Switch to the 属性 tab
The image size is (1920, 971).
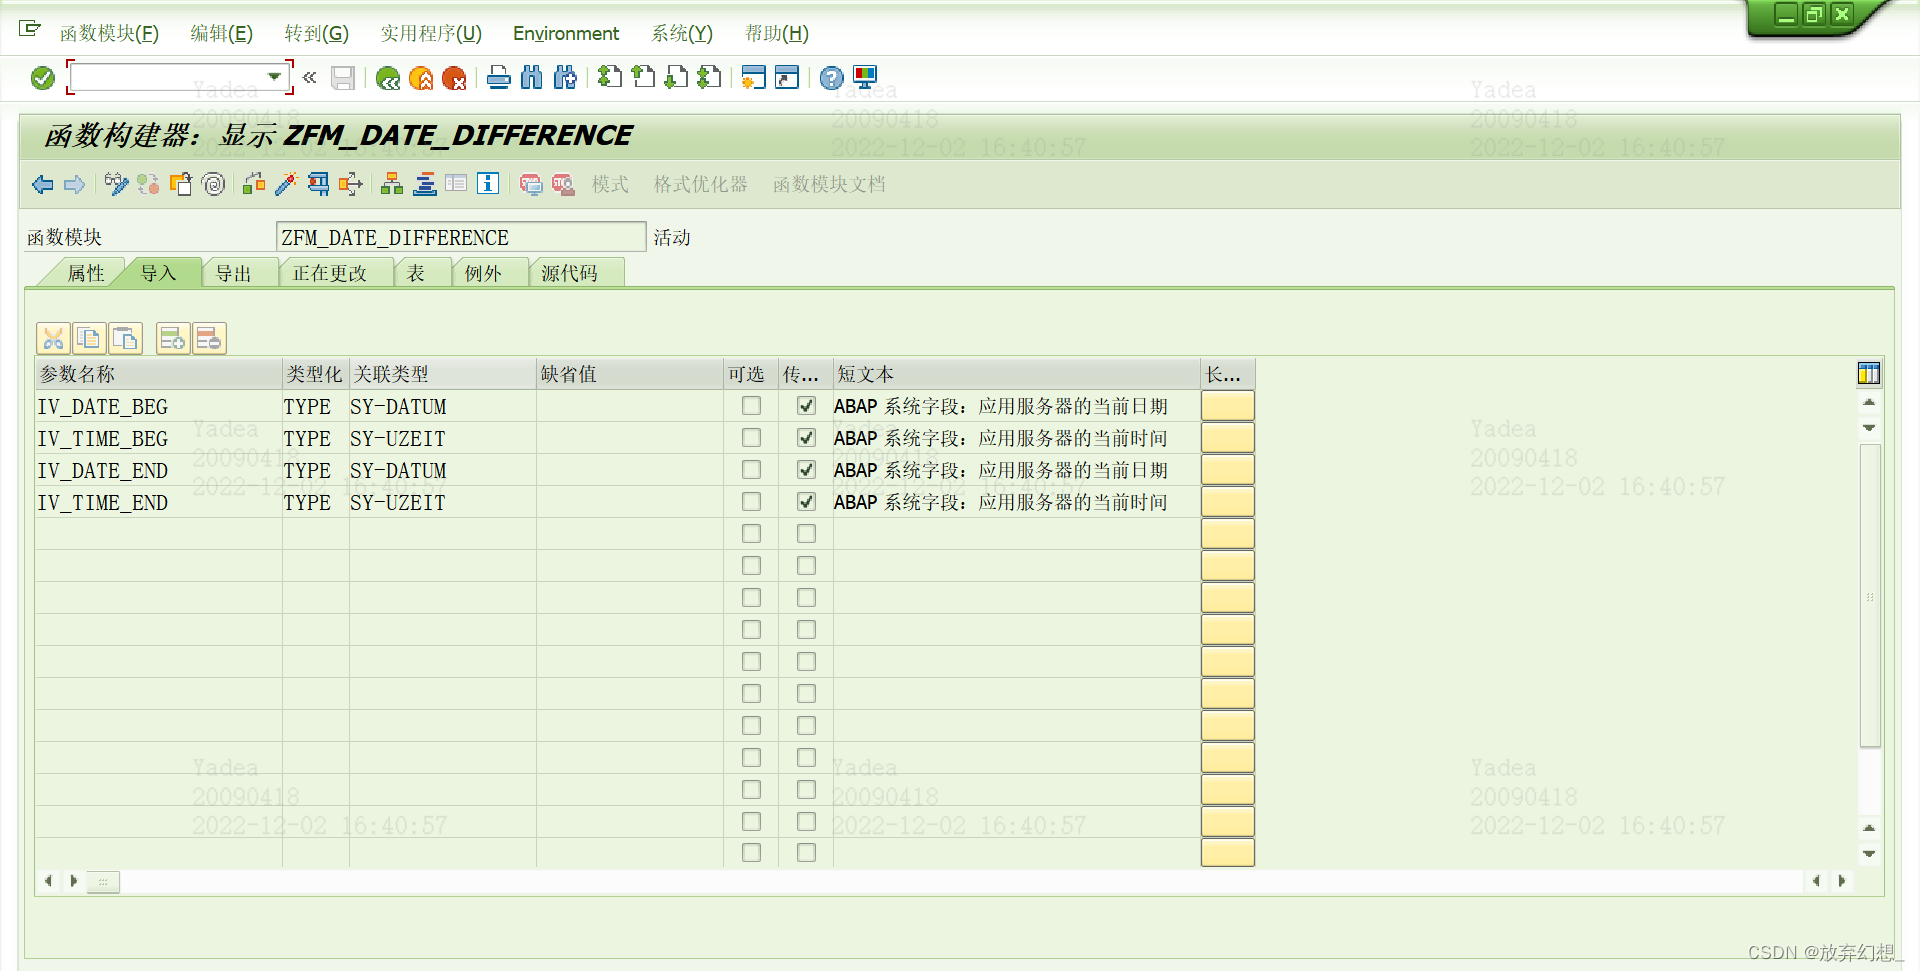pos(85,273)
